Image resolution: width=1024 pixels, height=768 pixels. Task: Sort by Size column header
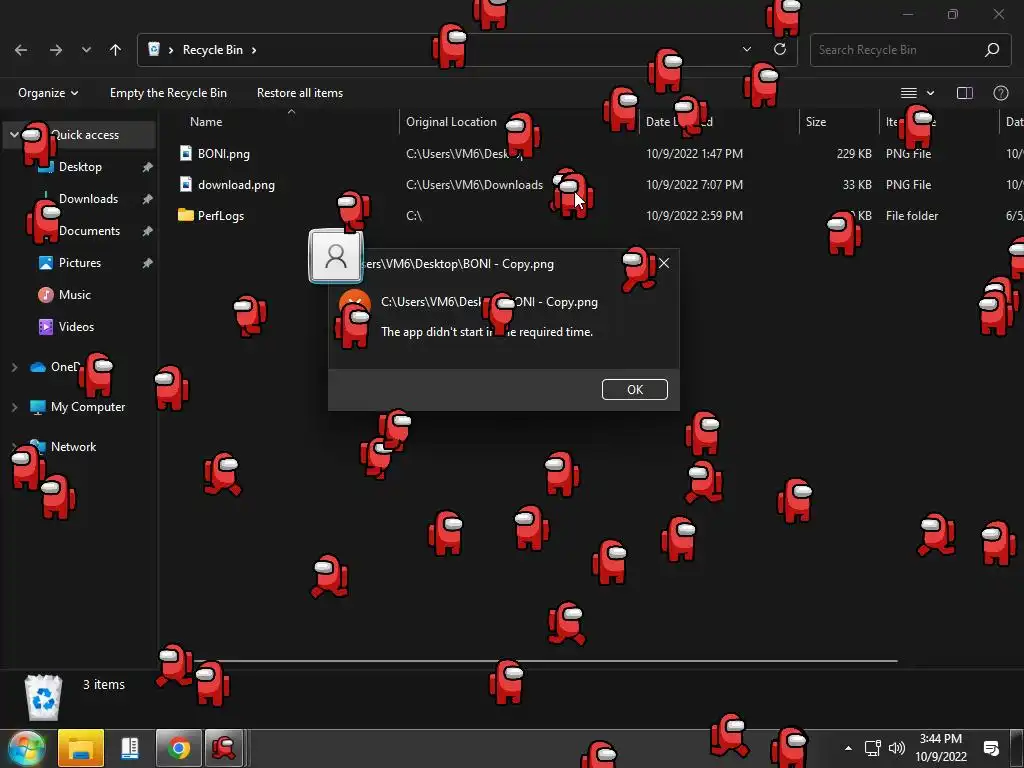(x=816, y=121)
